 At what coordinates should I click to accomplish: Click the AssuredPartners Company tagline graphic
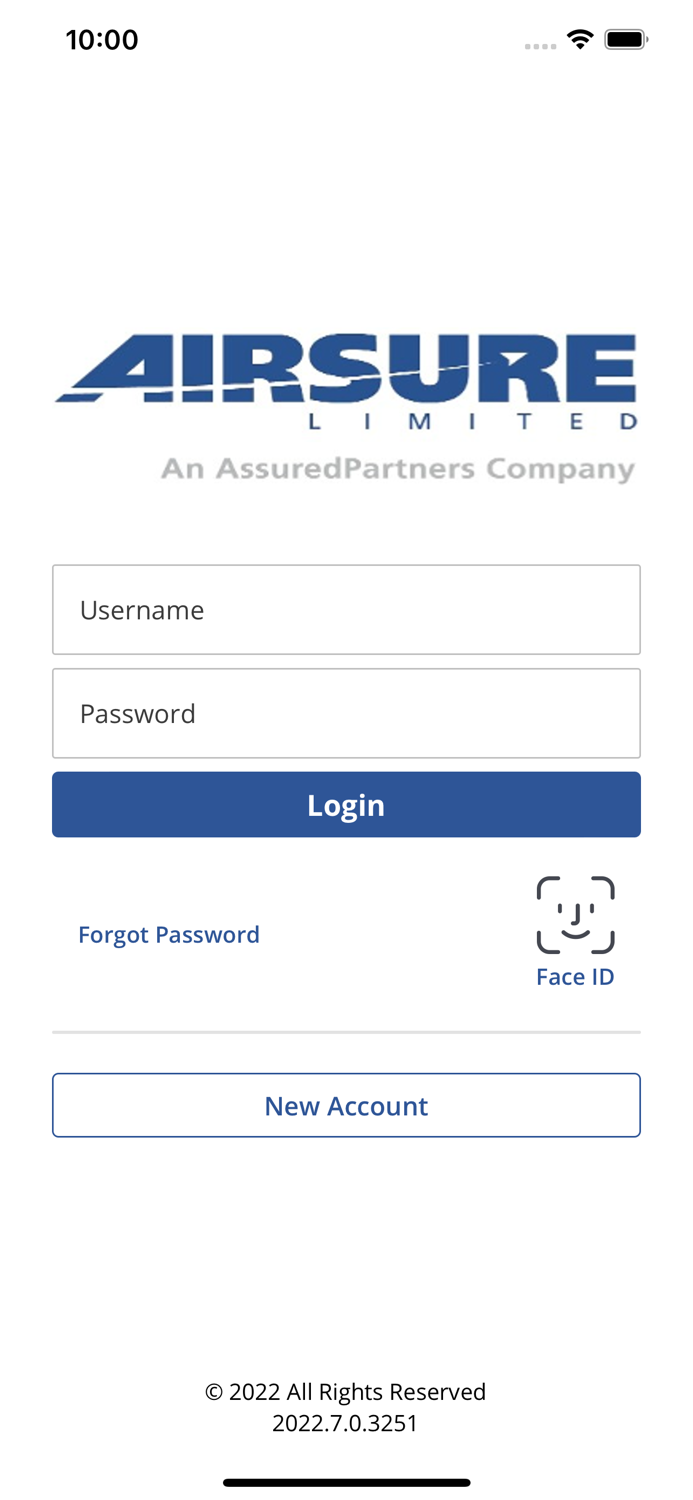click(398, 467)
